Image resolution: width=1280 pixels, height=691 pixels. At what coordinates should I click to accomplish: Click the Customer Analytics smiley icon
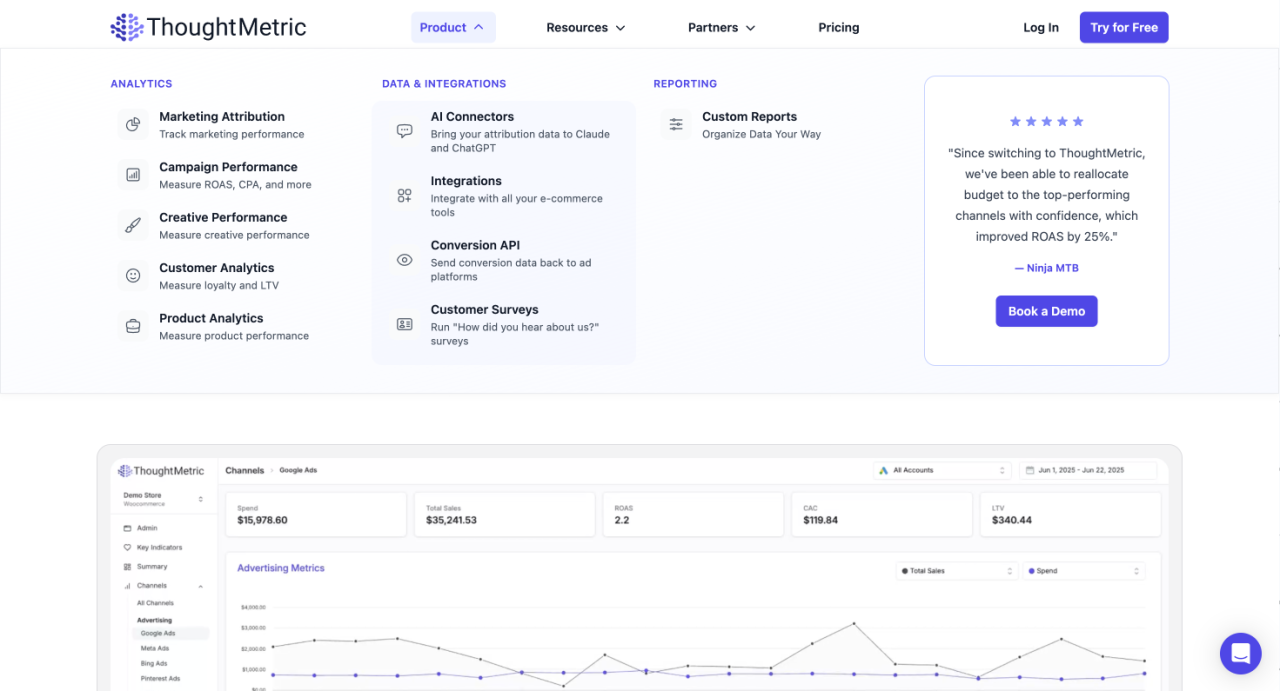(133, 275)
